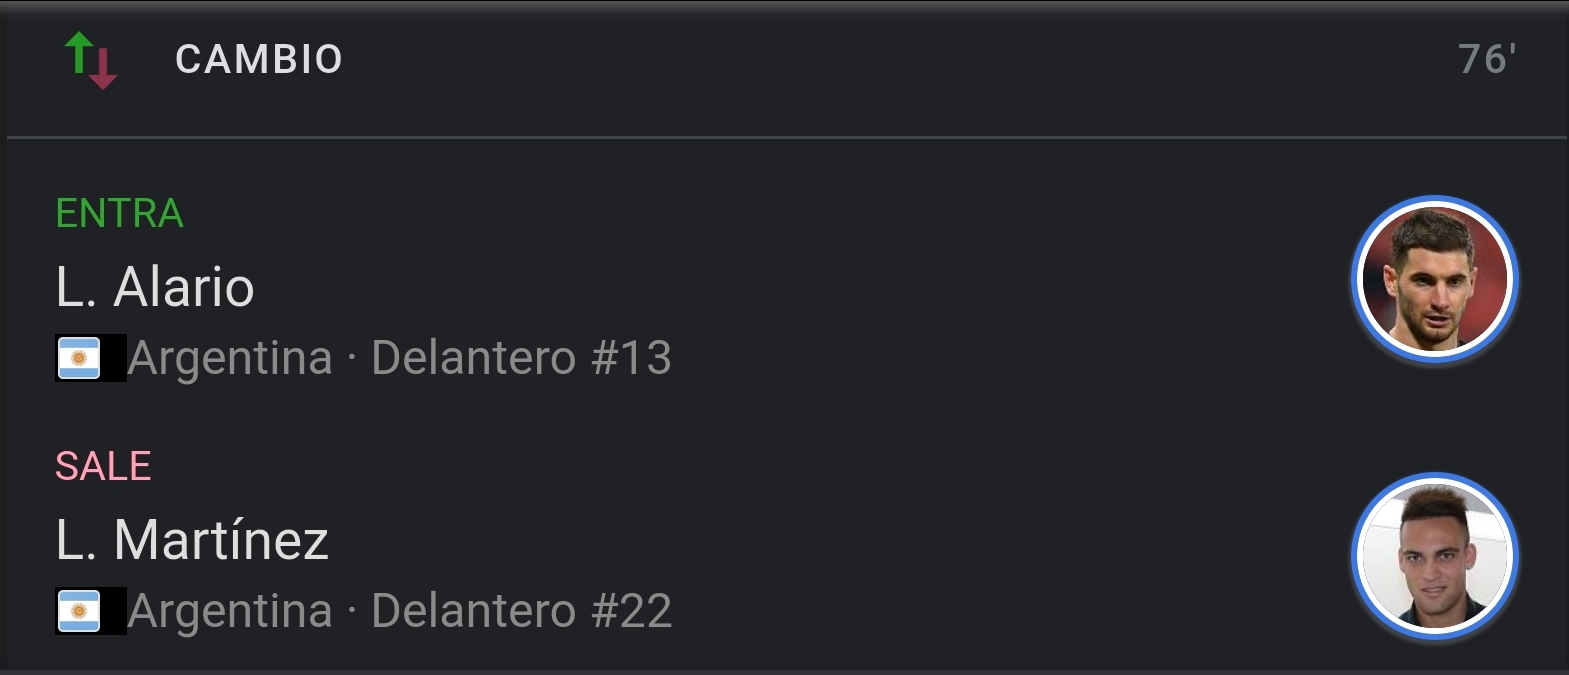
Task: Click the divider line below CAMBIO header
Action: pos(785,137)
